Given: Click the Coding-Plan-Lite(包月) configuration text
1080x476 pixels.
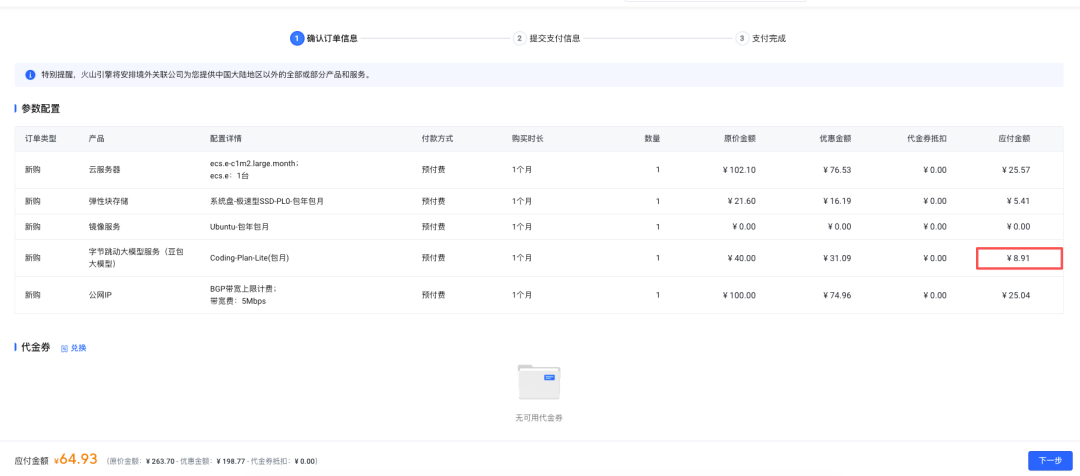Looking at the screenshot, I should coord(249,258).
